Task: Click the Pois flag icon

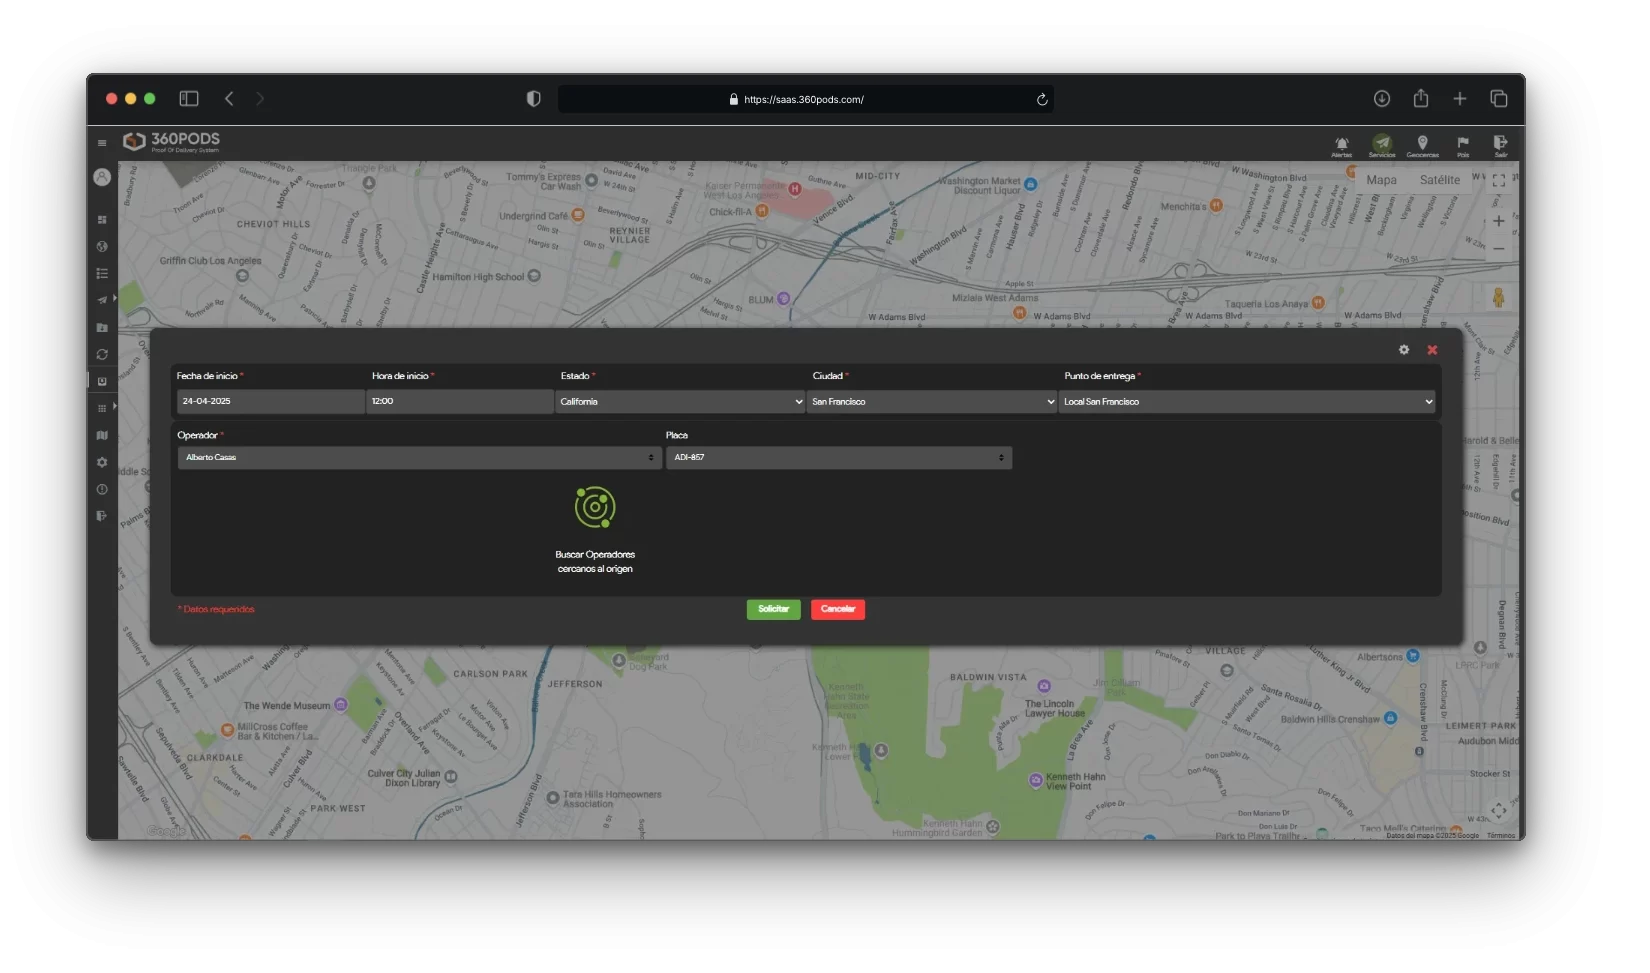Action: 1463,144
